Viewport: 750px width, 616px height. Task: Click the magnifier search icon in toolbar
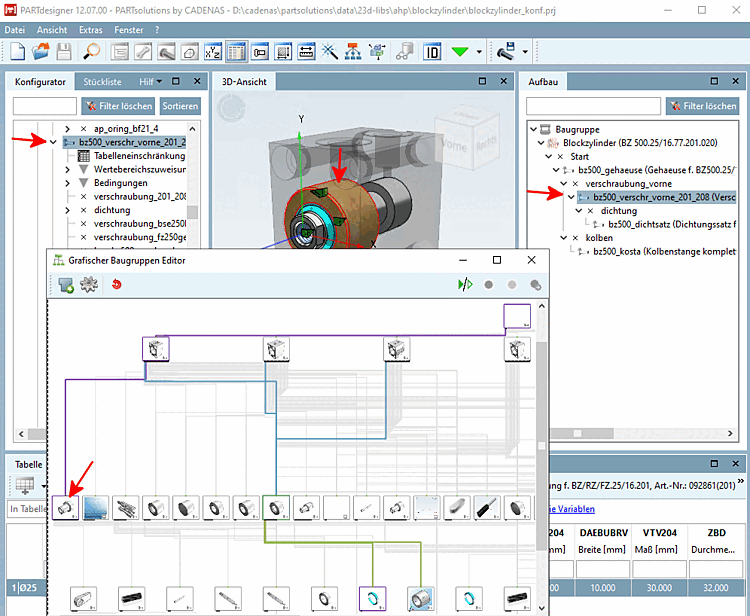point(91,51)
